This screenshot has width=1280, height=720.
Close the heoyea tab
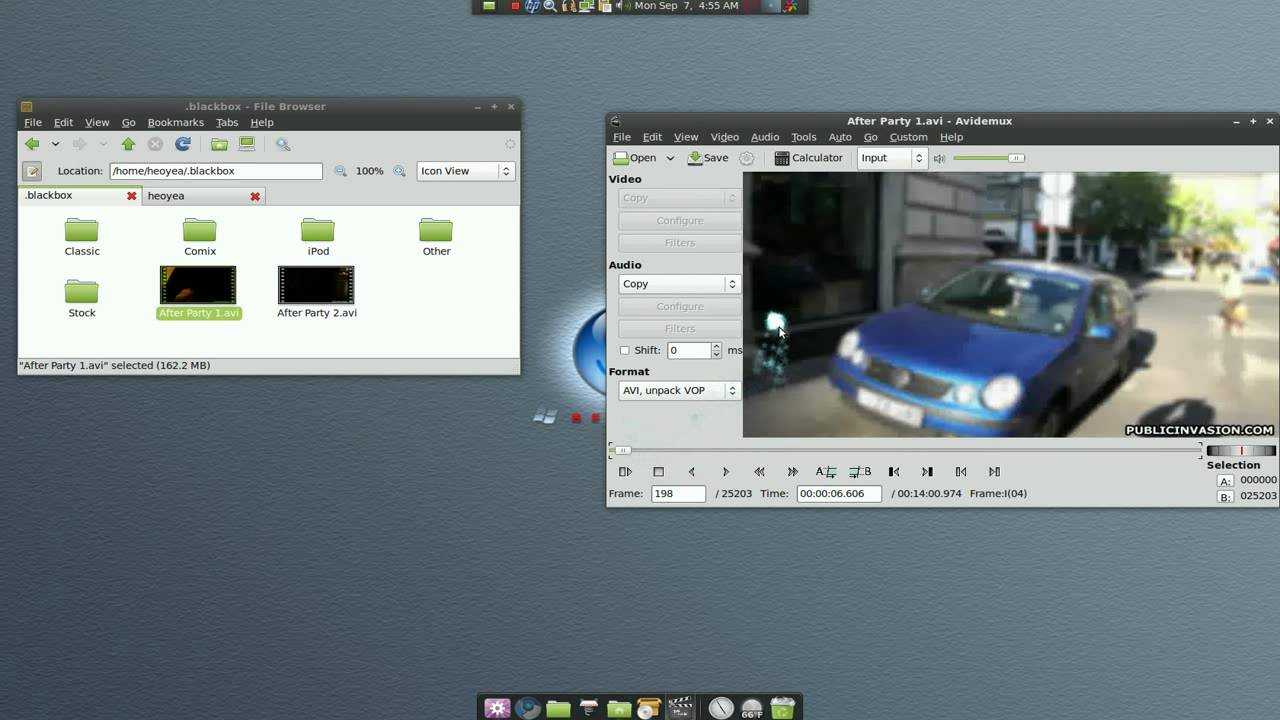point(255,196)
